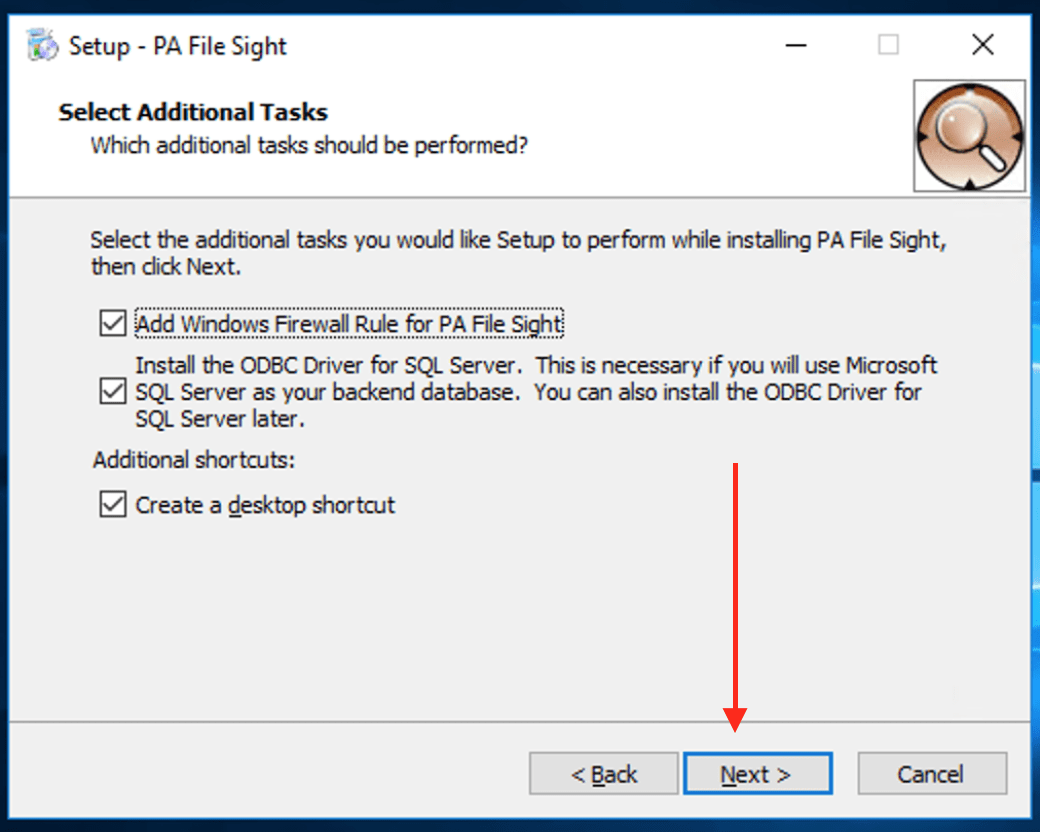Click the 'Select Additional Tasks' heading
The width and height of the screenshot is (1040, 832).
[x=193, y=112]
